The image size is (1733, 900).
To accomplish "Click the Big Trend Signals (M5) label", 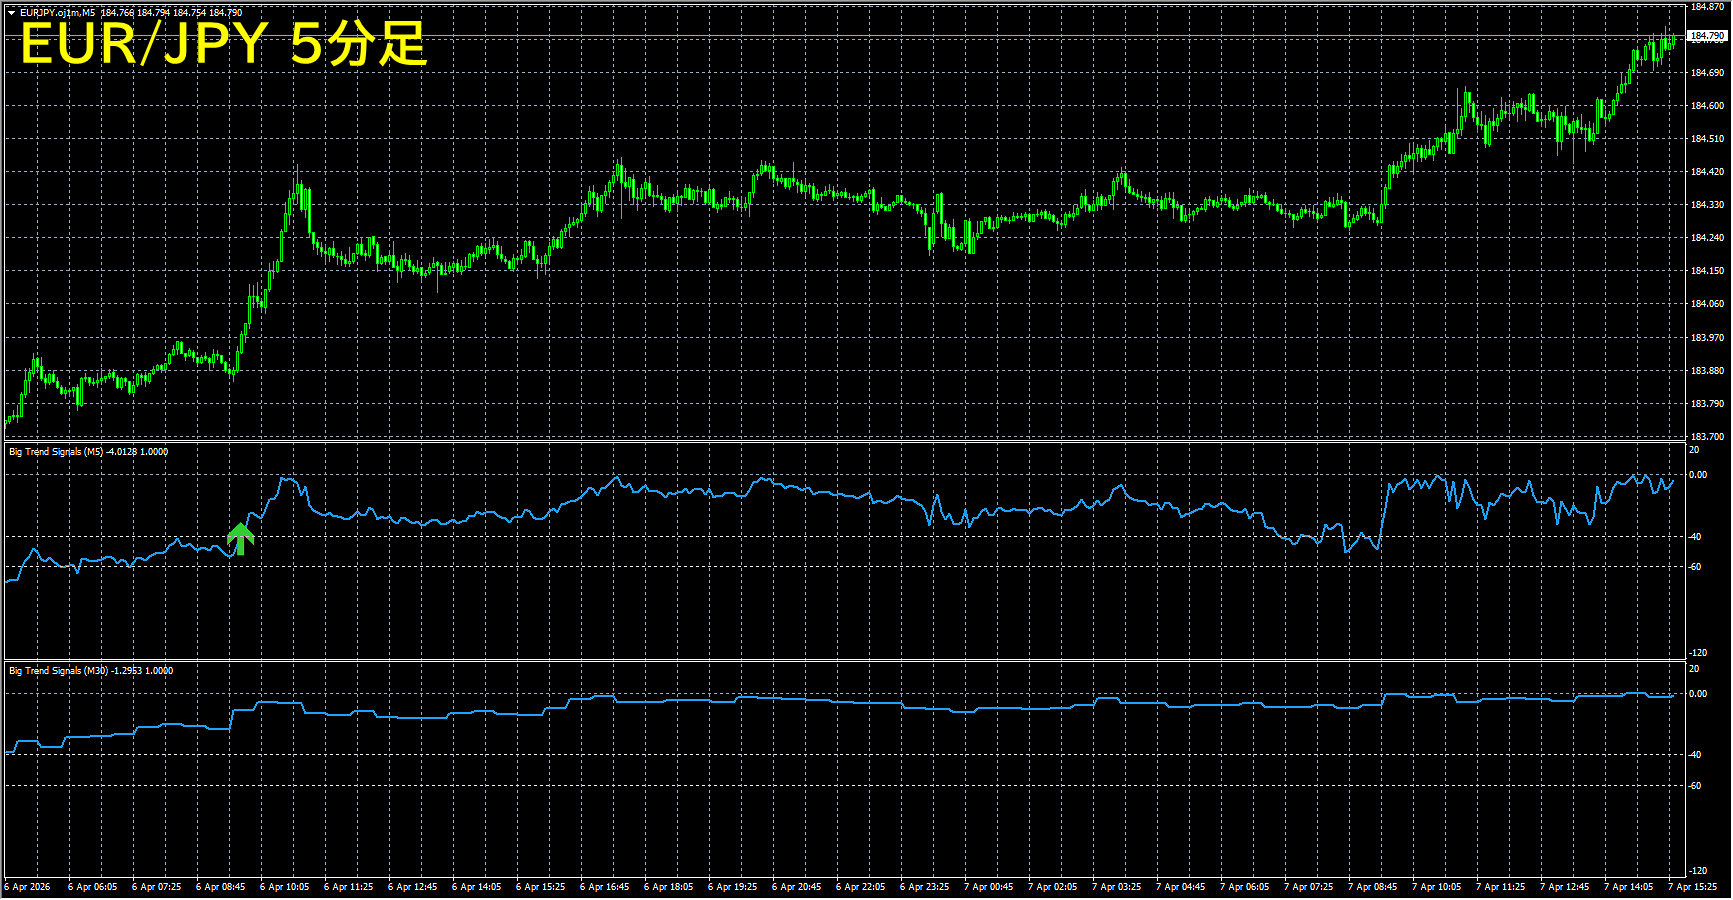I will coord(56,452).
